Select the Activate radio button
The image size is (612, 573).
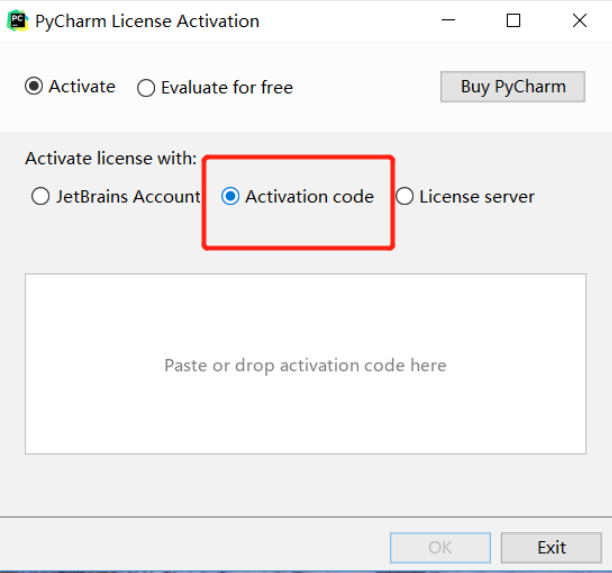tap(34, 86)
